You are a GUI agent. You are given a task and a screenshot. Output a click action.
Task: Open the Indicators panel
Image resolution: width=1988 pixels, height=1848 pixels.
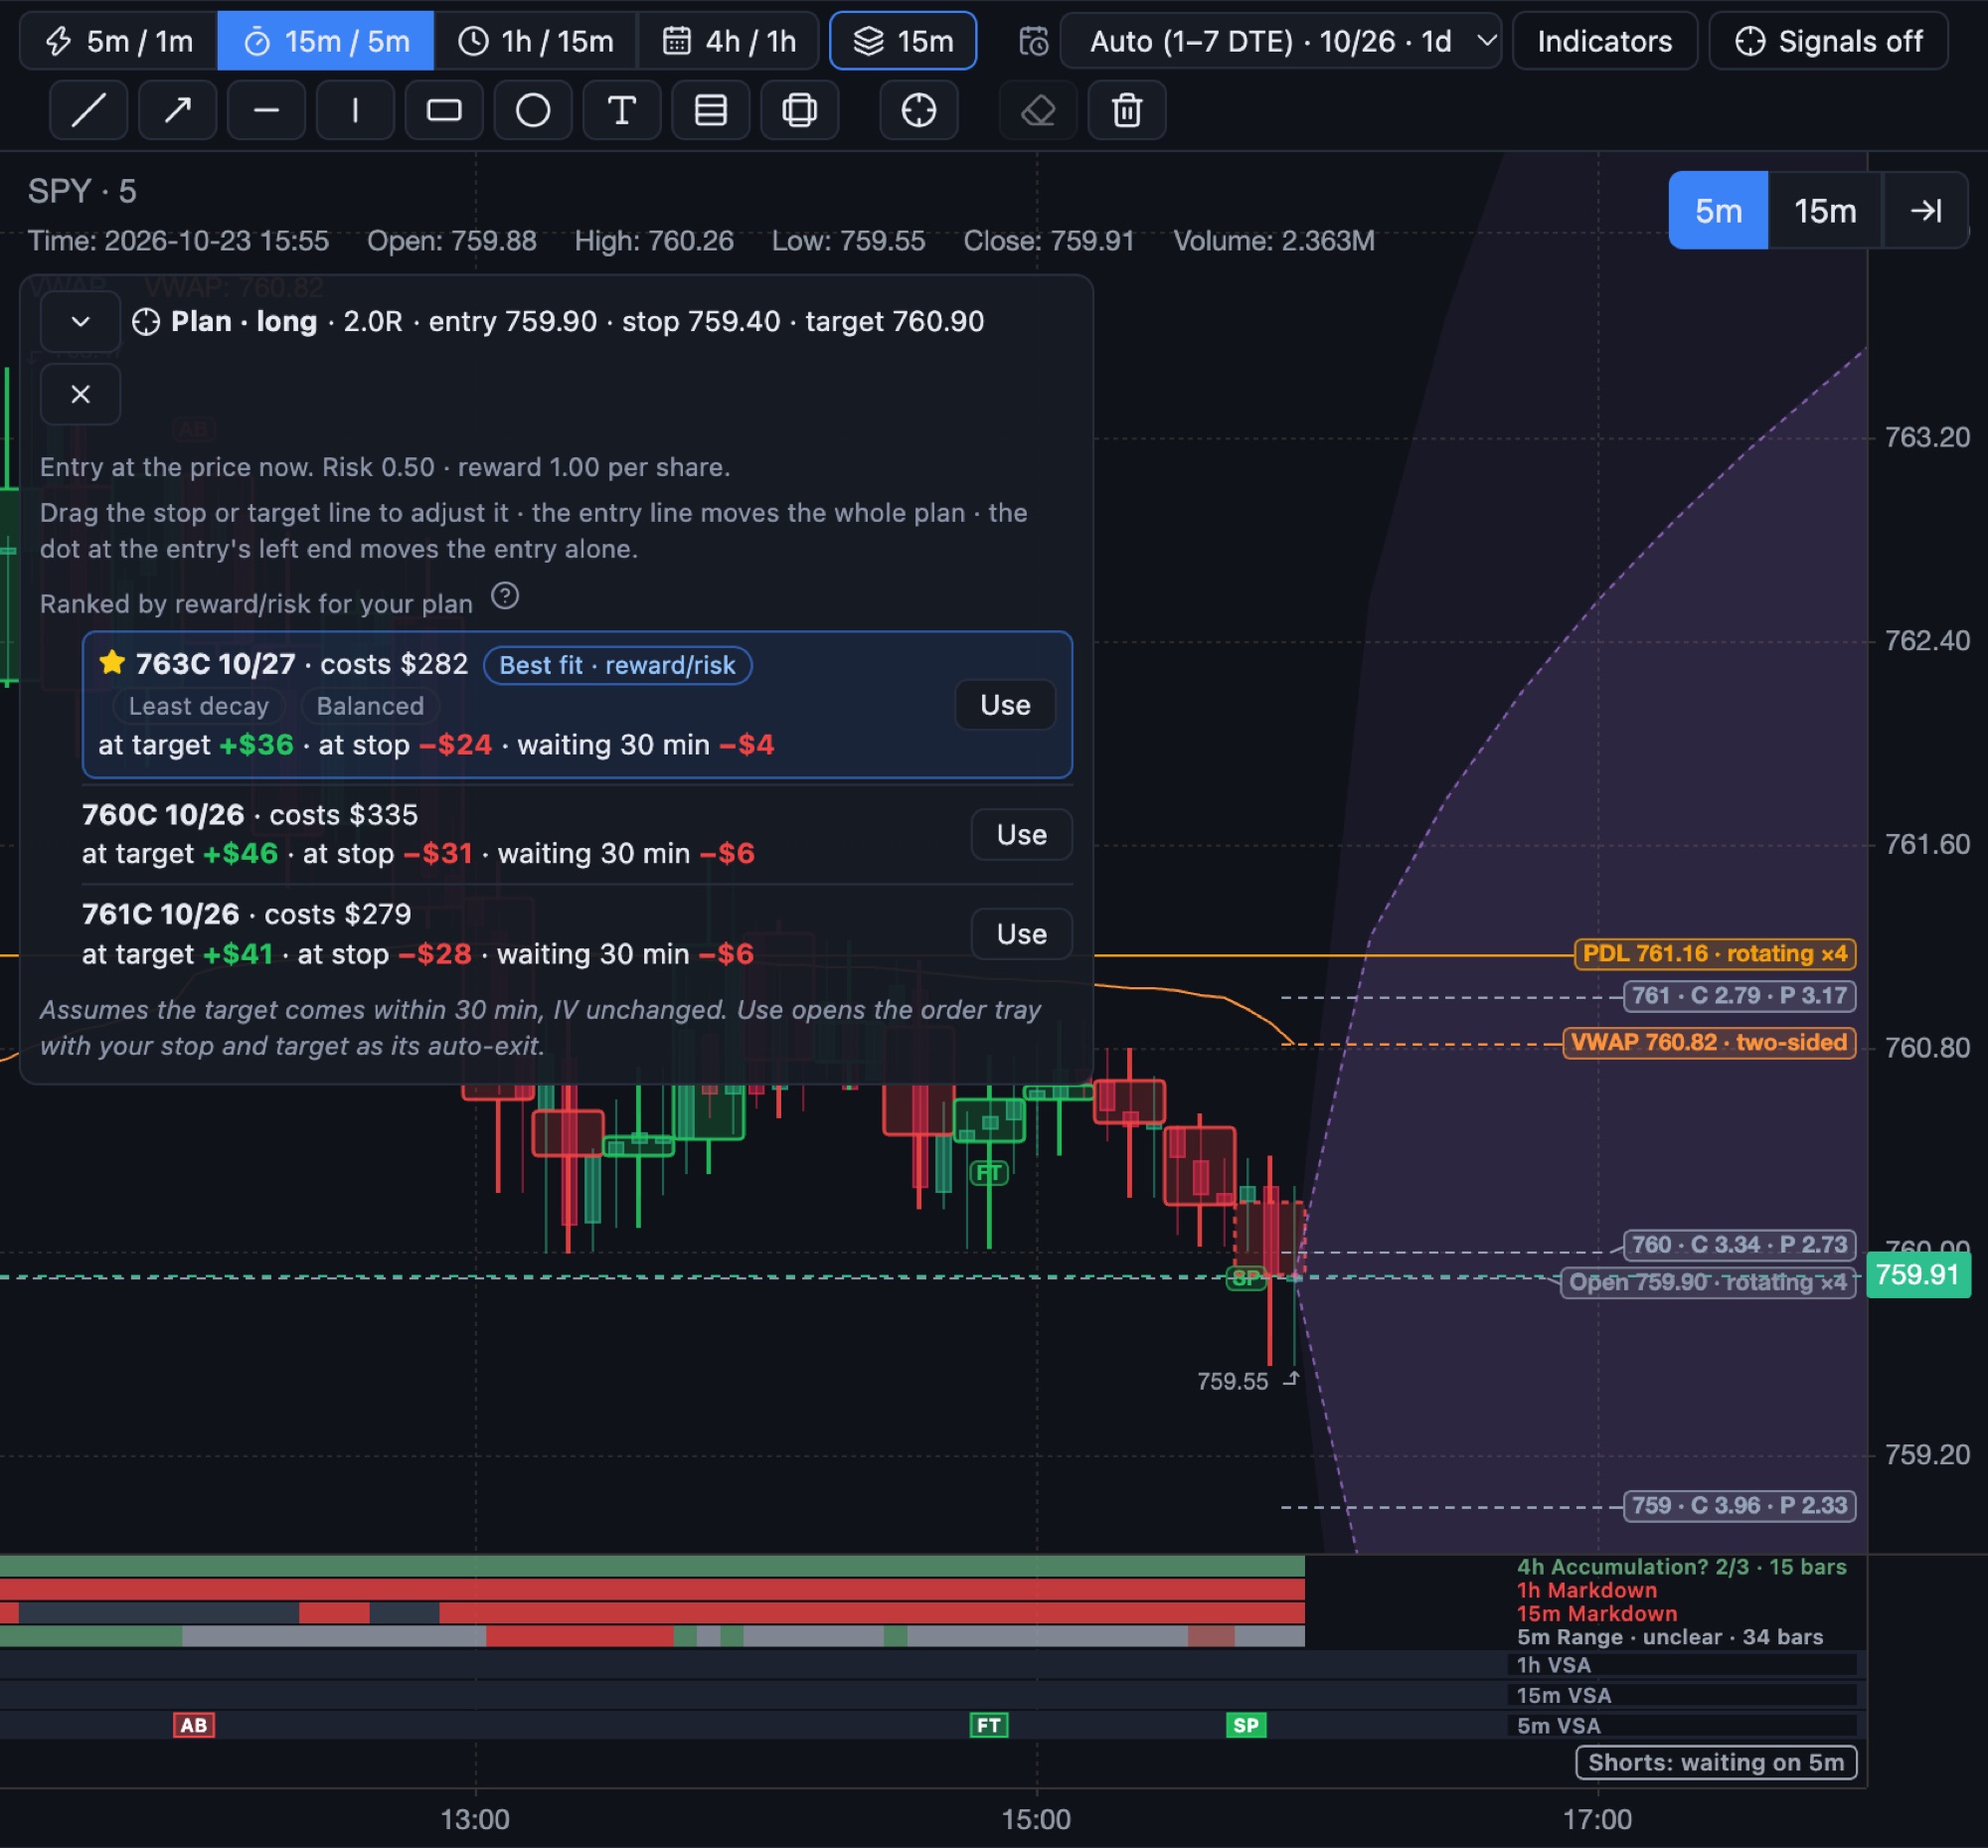1605,41
